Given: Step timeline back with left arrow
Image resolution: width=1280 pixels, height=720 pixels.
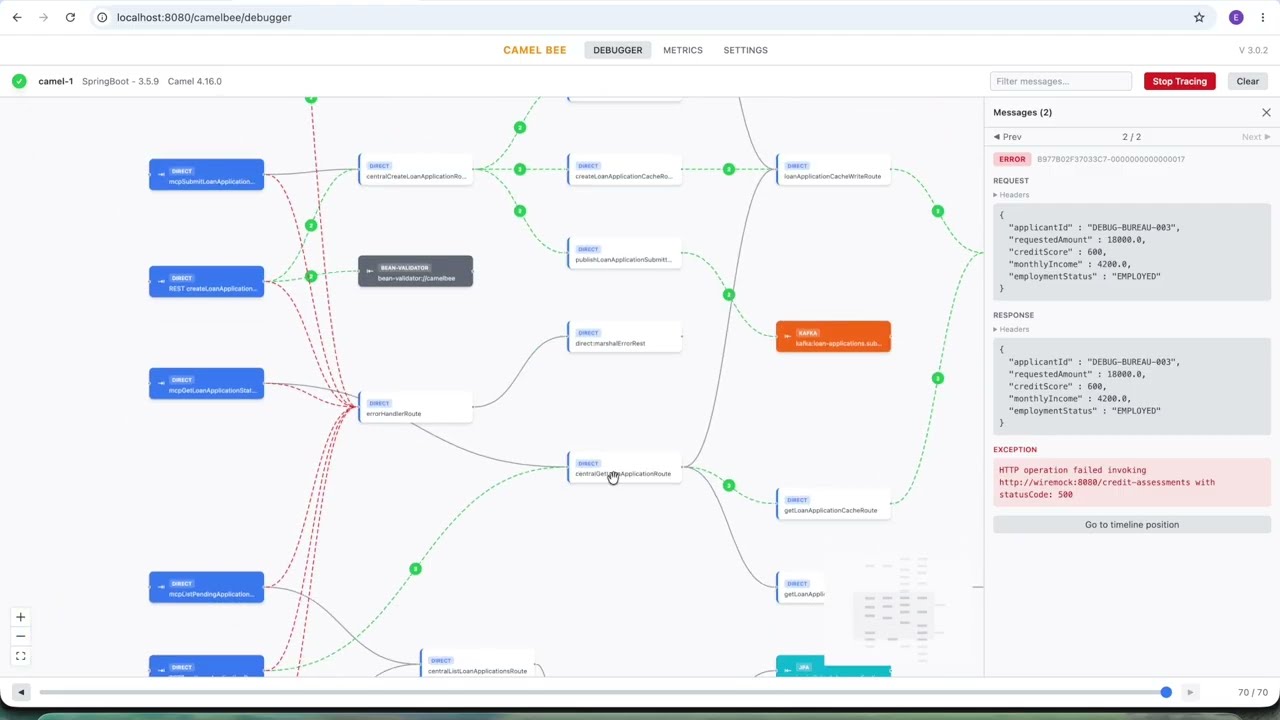Looking at the screenshot, I should (x=20, y=692).
